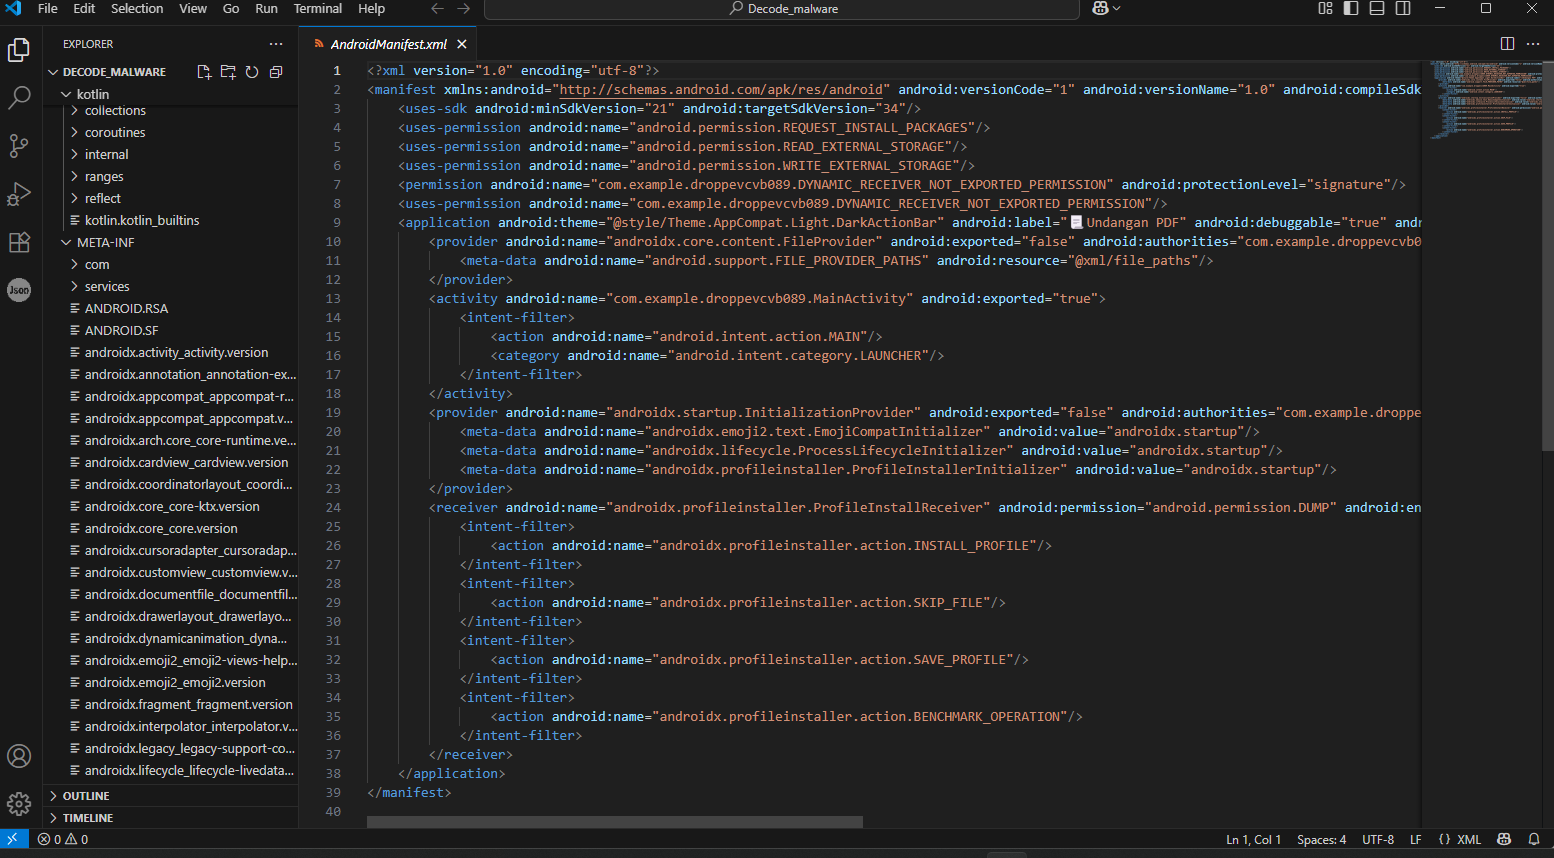Split the editor to the right
This screenshot has height=858, width=1554.
[x=1507, y=44]
